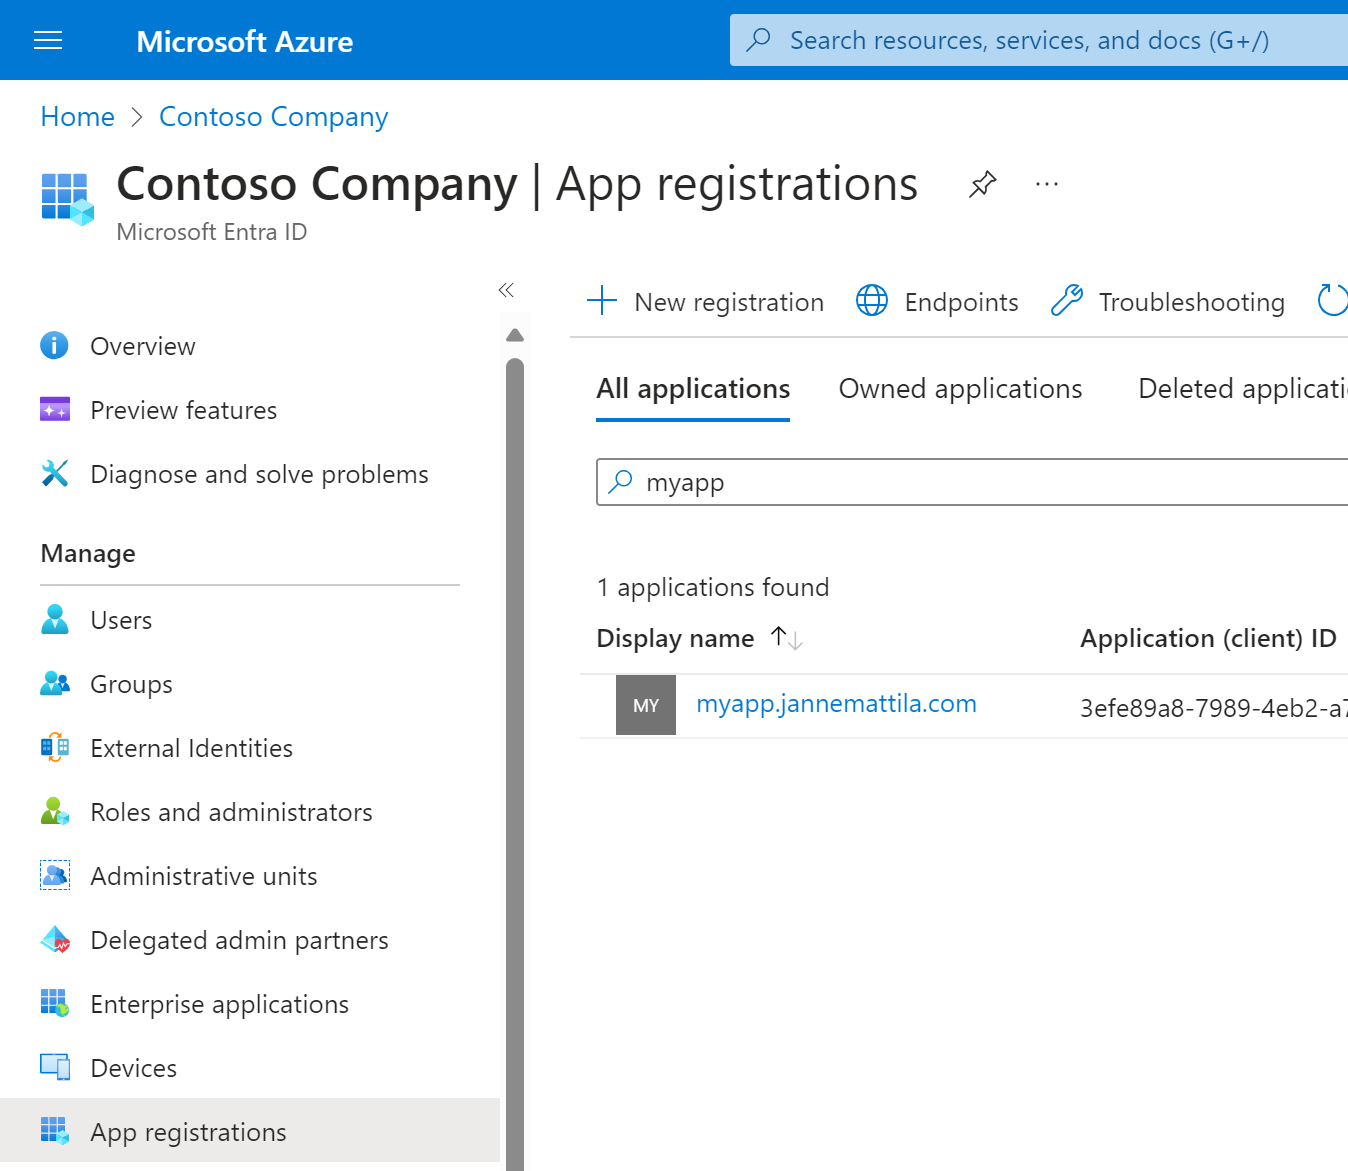Click the Endpoints globe icon
The height and width of the screenshot is (1171, 1348).
coord(872,300)
